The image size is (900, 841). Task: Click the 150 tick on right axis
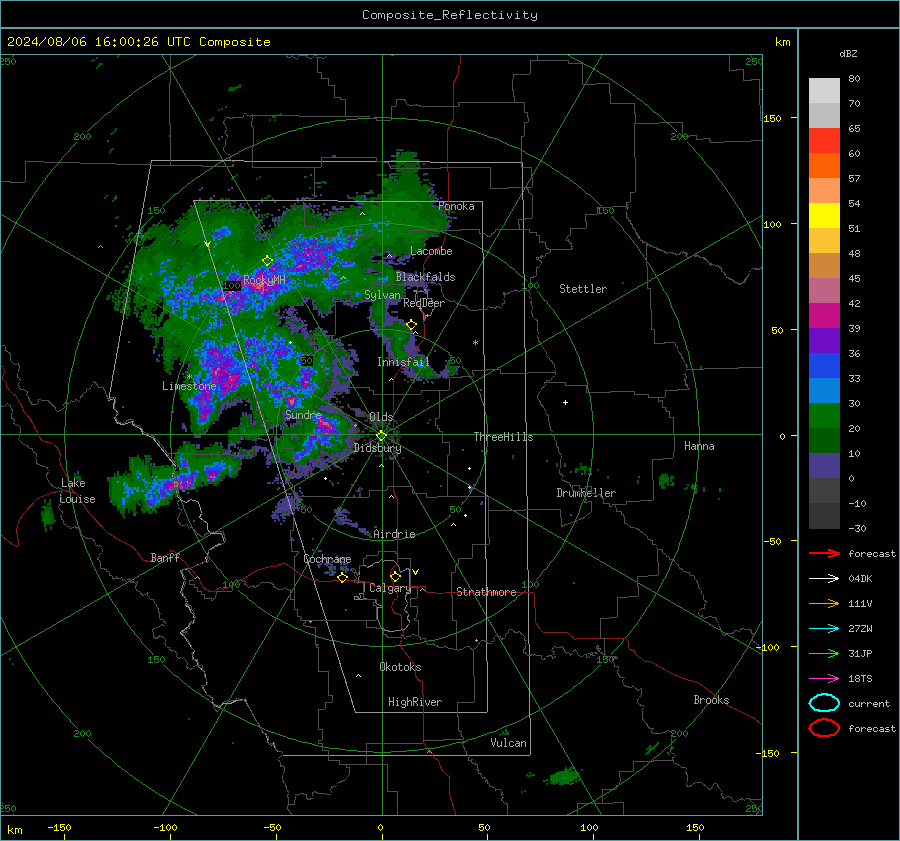(x=772, y=118)
